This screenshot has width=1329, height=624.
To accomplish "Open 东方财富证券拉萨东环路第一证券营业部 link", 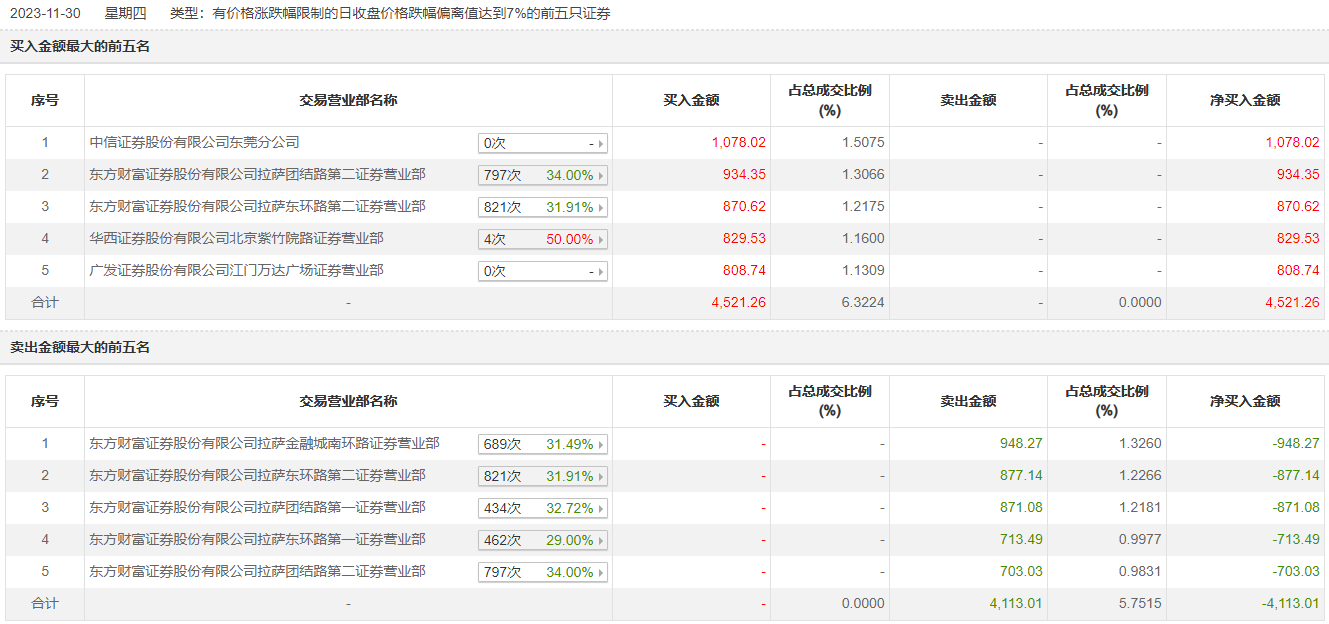I will pyautogui.click(x=257, y=540).
